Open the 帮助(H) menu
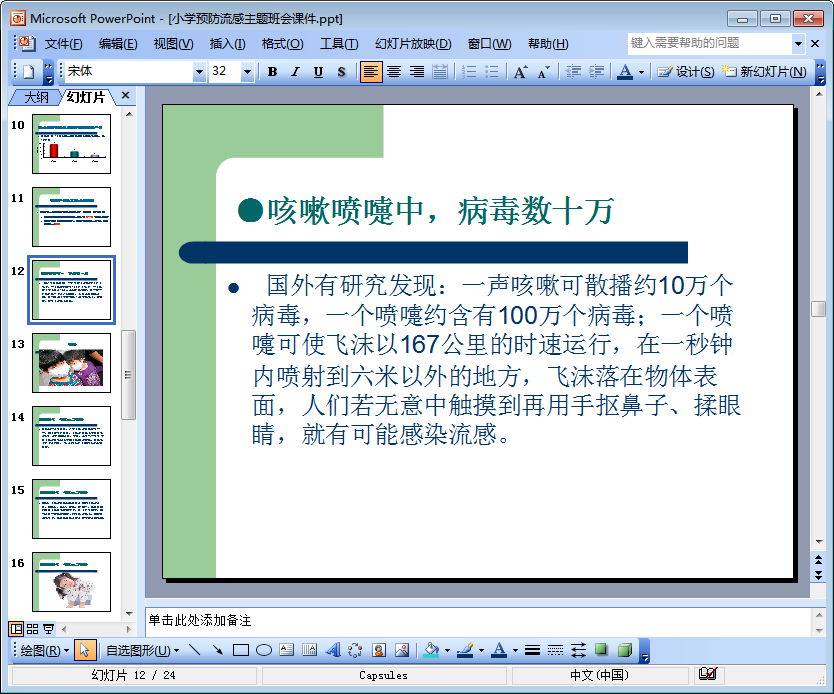This screenshot has height=694, width=834. click(x=548, y=44)
